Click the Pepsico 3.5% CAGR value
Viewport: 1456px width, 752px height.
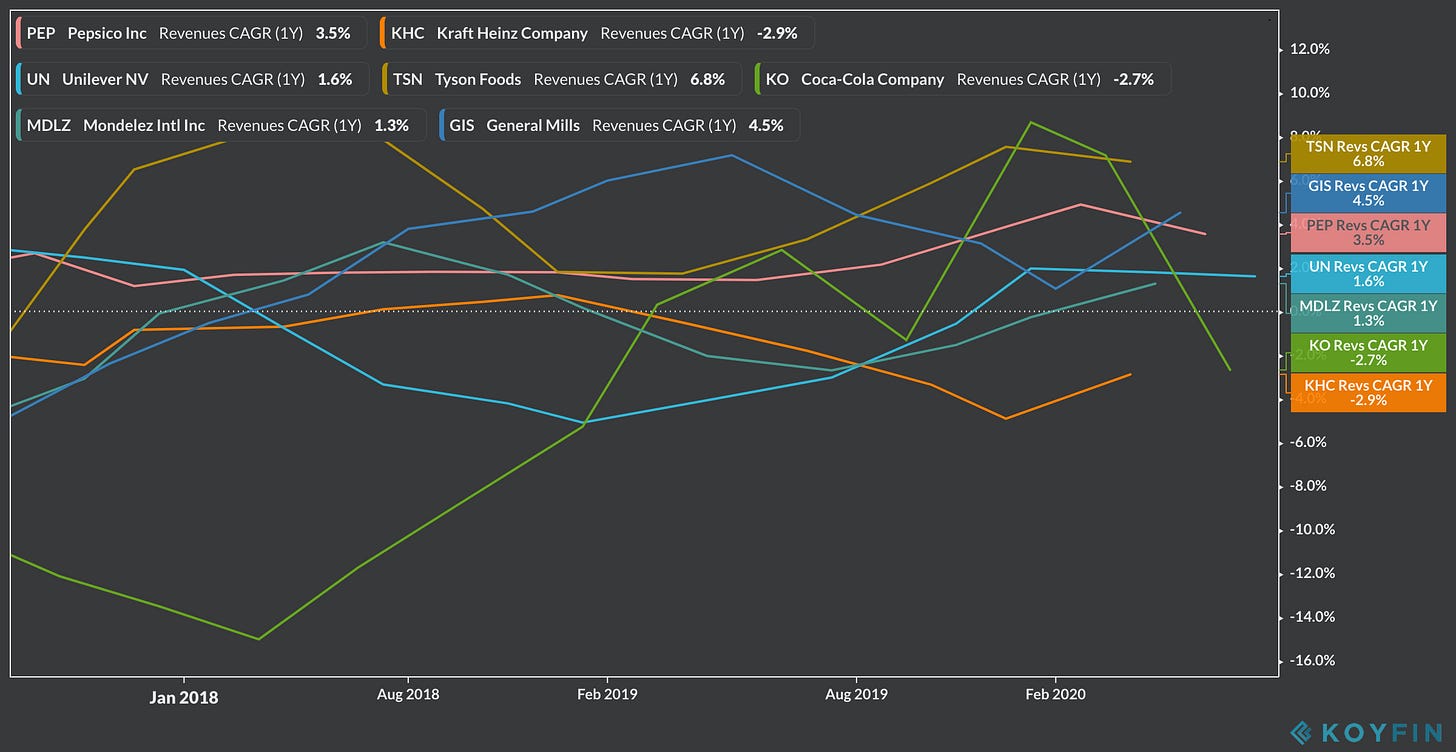[333, 33]
